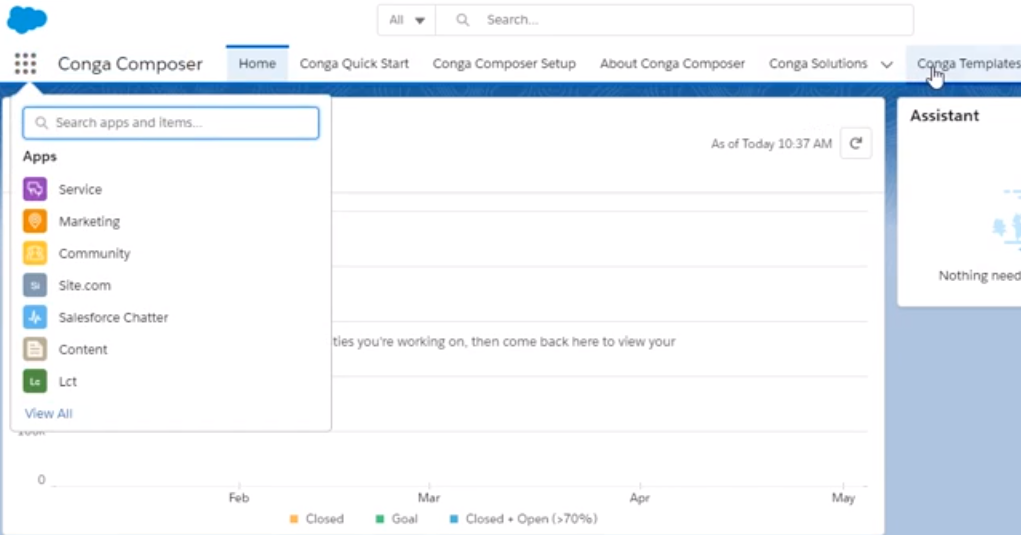Image resolution: width=1021 pixels, height=535 pixels.
Task: Open the App Launcher grid icon
Action: pyautogui.click(x=25, y=64)
